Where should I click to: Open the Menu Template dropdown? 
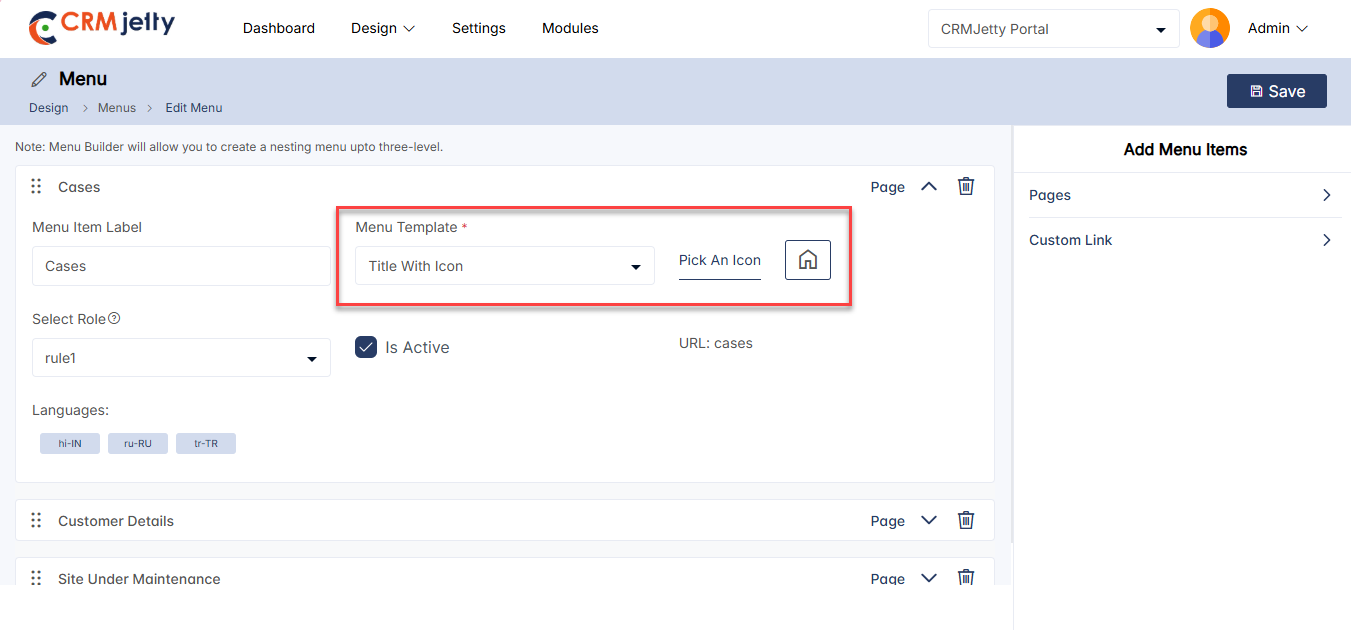504,266
